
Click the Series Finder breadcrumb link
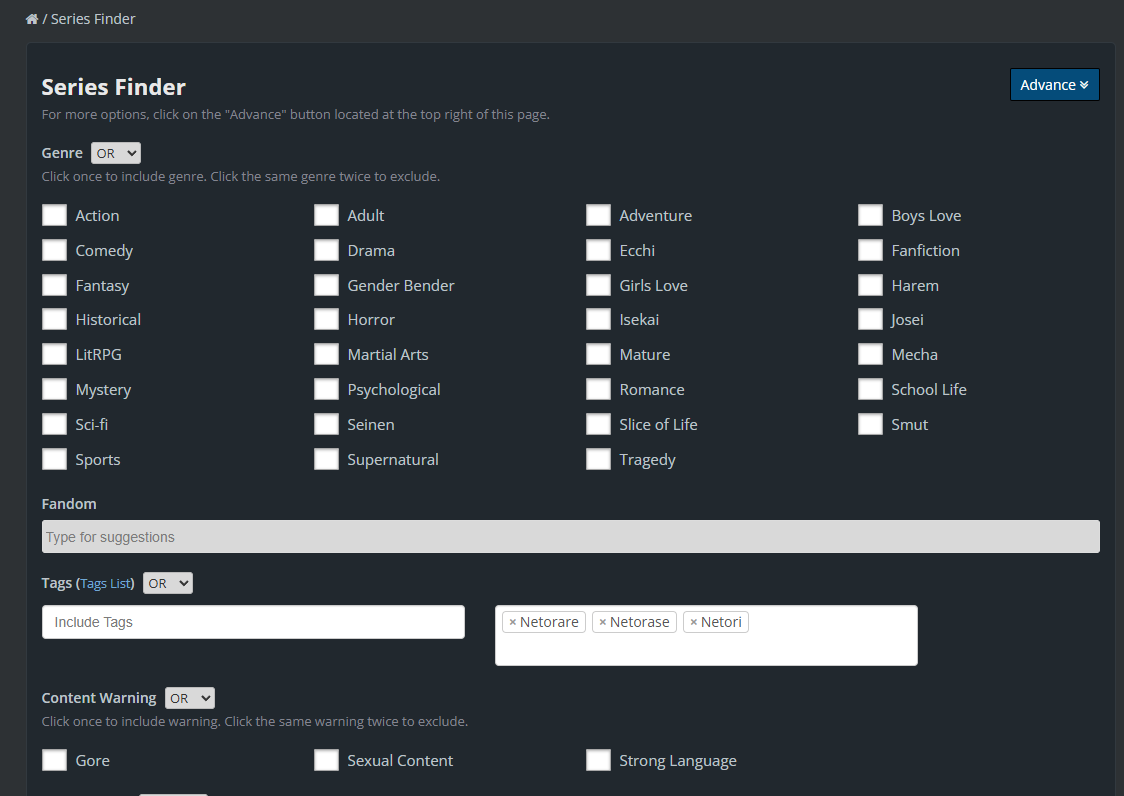(x=93, y=19)
